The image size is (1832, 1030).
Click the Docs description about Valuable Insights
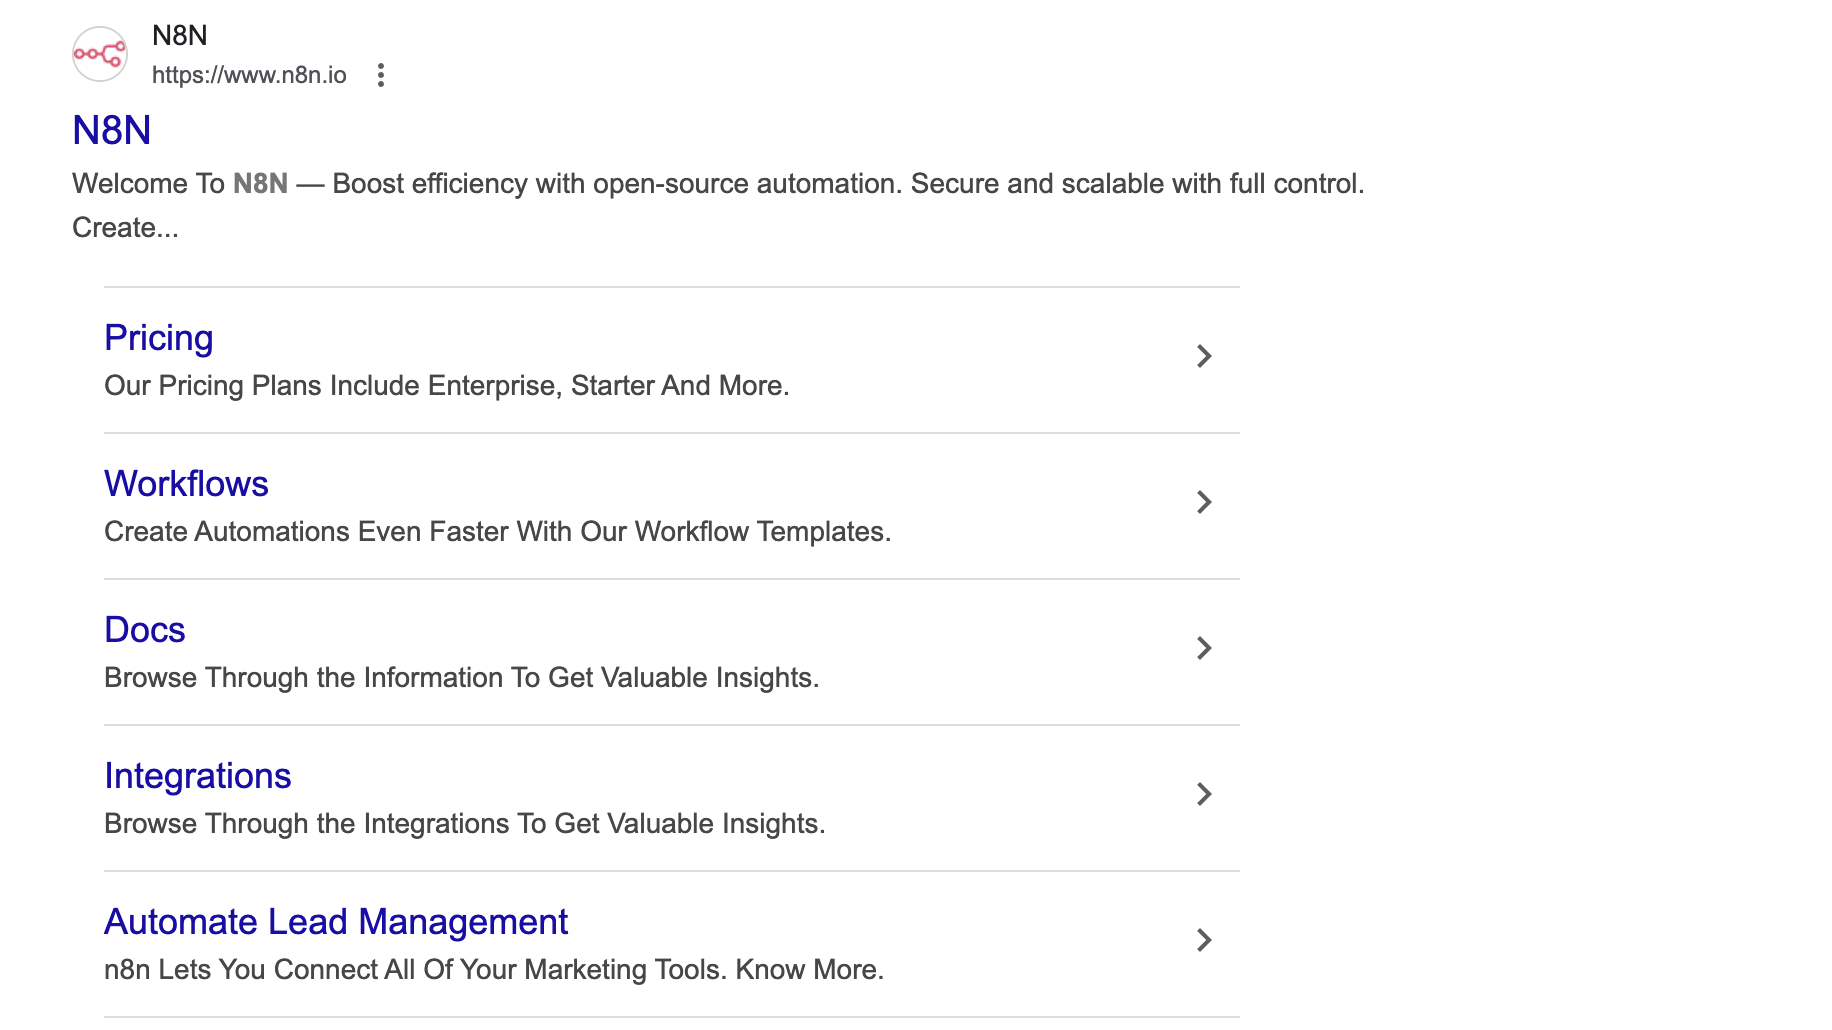point(461,678)
